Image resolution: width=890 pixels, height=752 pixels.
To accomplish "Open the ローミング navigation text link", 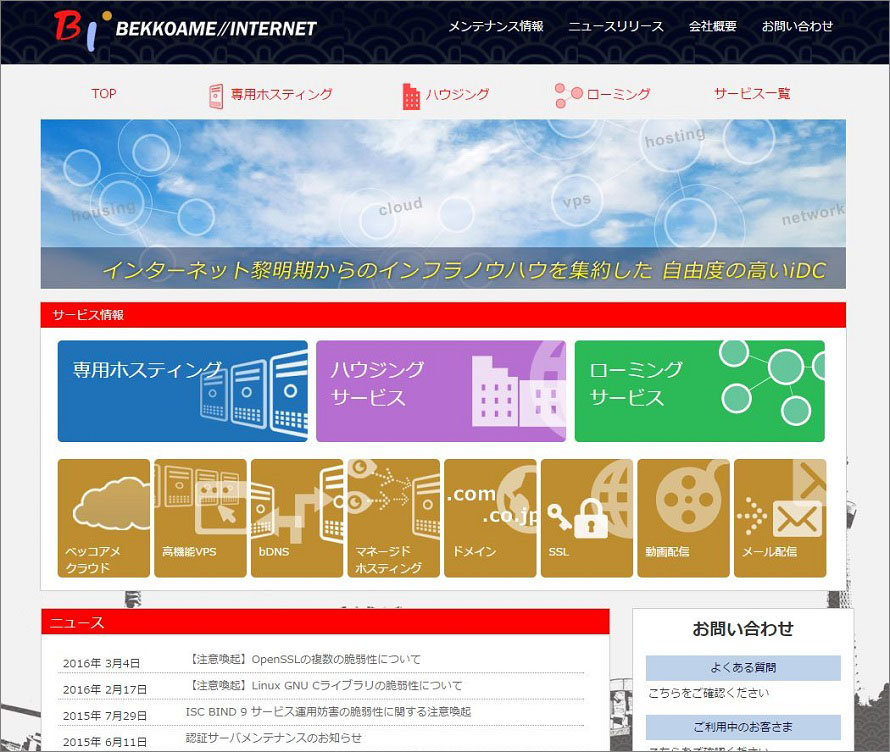I will click(x=618, y=94).
